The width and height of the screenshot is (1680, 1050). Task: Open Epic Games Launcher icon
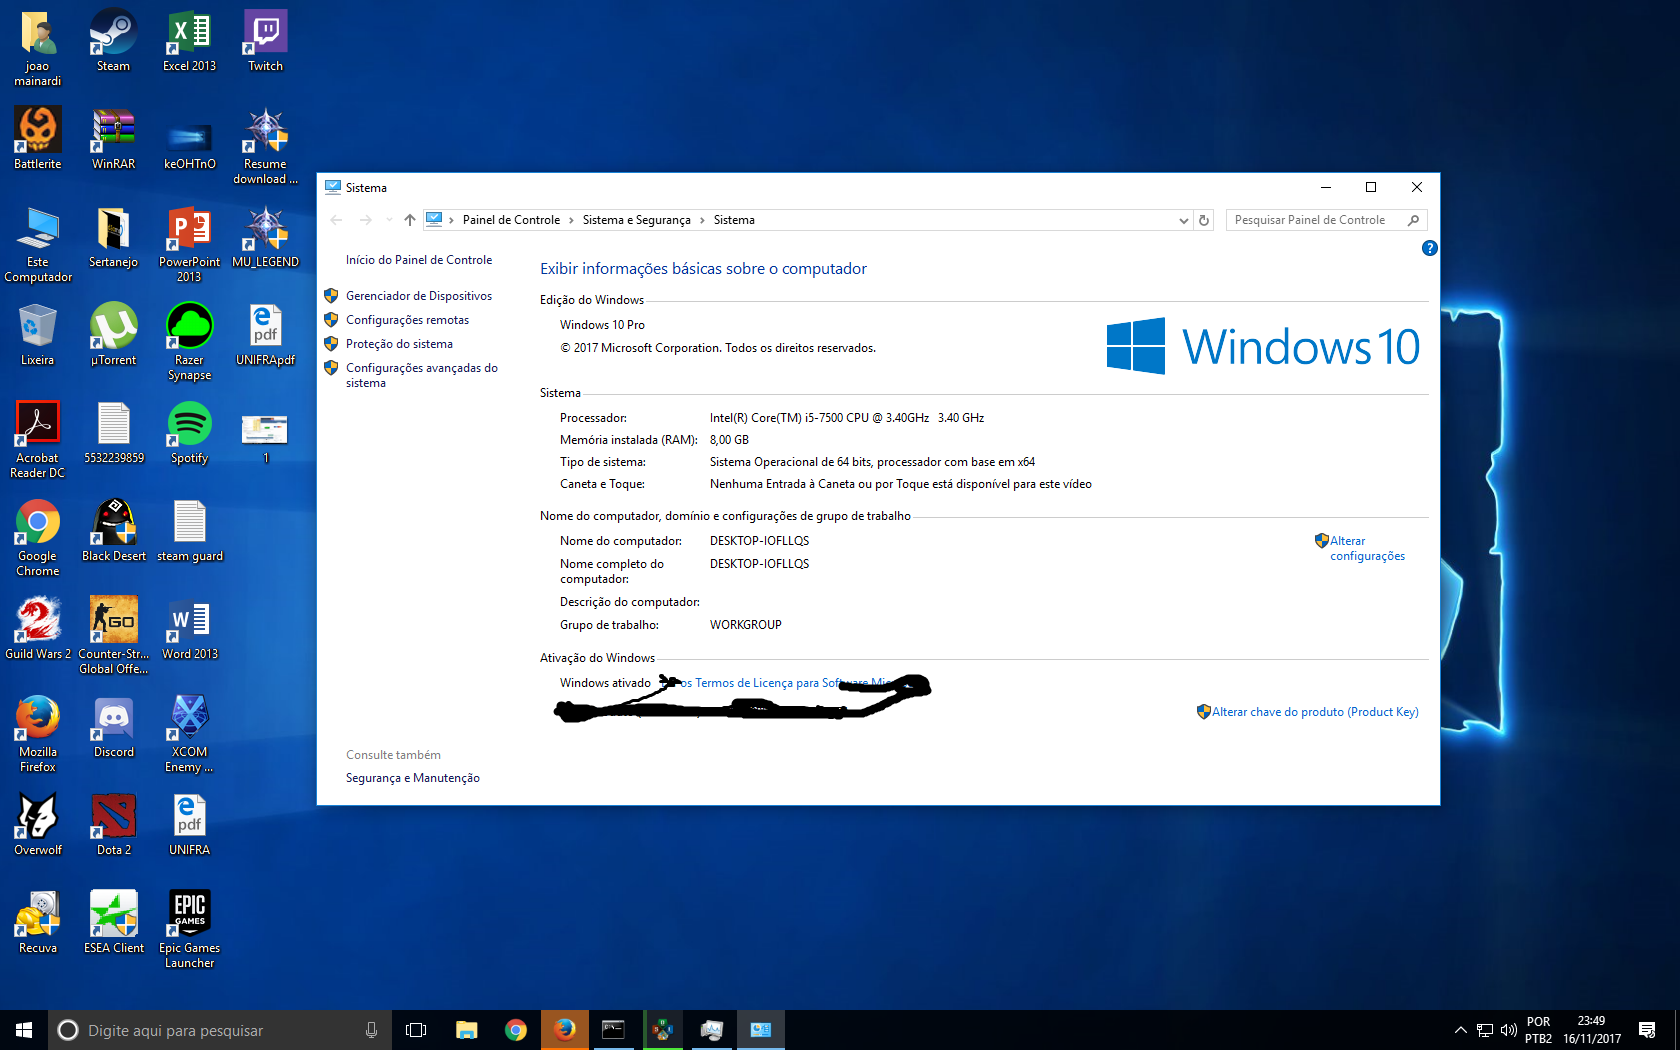tap(189, 930)
